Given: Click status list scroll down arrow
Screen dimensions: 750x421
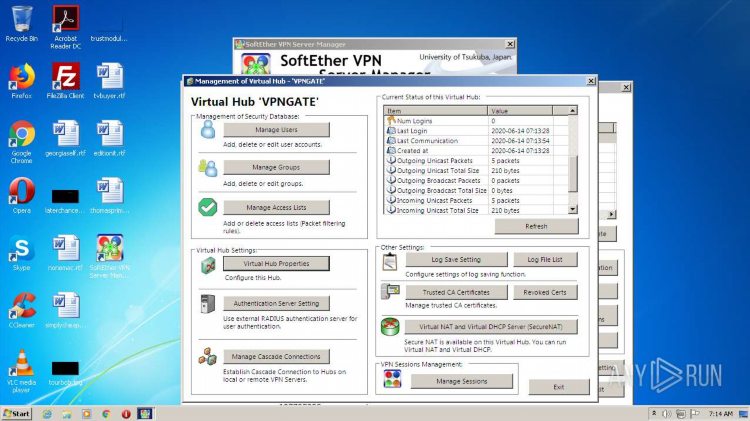Looking at the screenshot, I should coord(573,210).
